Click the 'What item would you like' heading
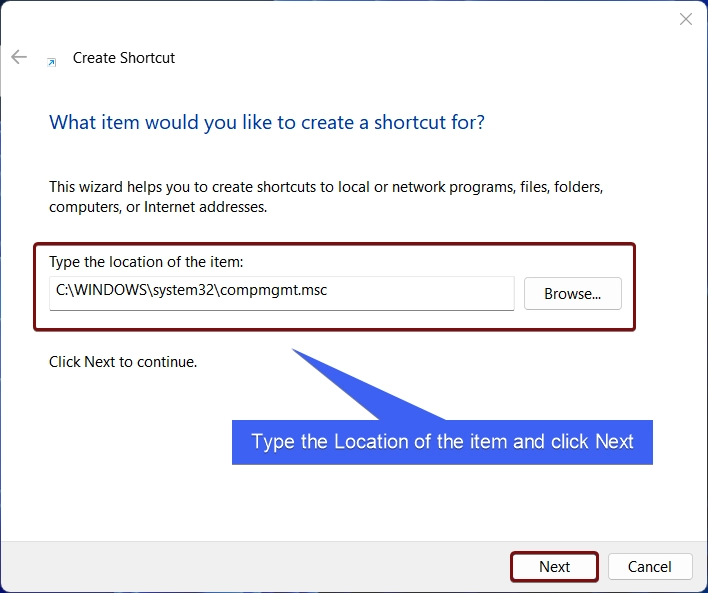Screen dimensions: 708x593 [x=267, y=122]
